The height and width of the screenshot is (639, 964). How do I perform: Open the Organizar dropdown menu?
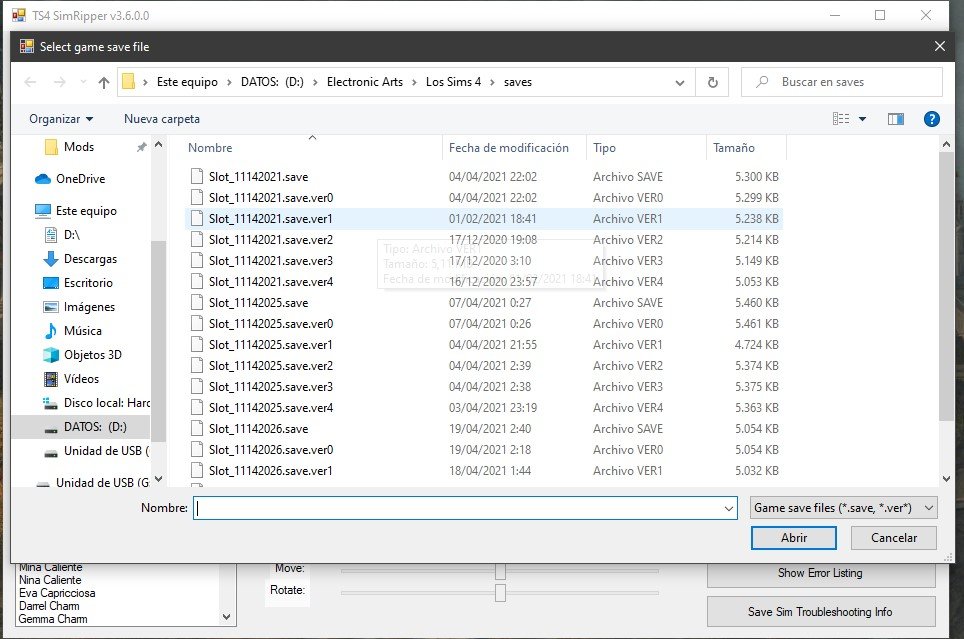point(61,119)
